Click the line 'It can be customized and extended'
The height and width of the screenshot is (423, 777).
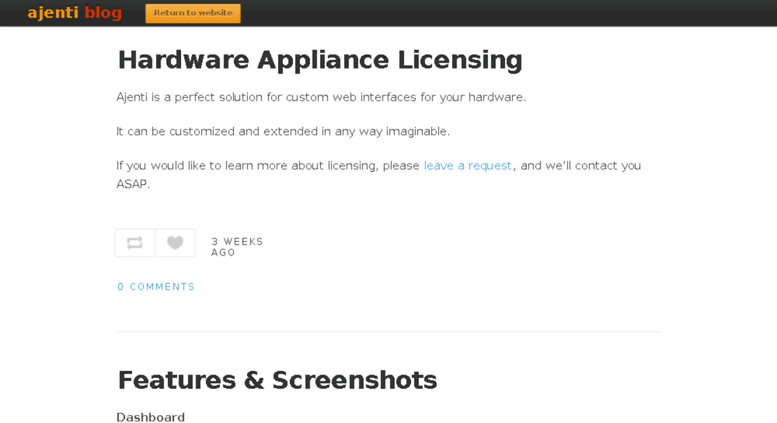pos(283,131)
